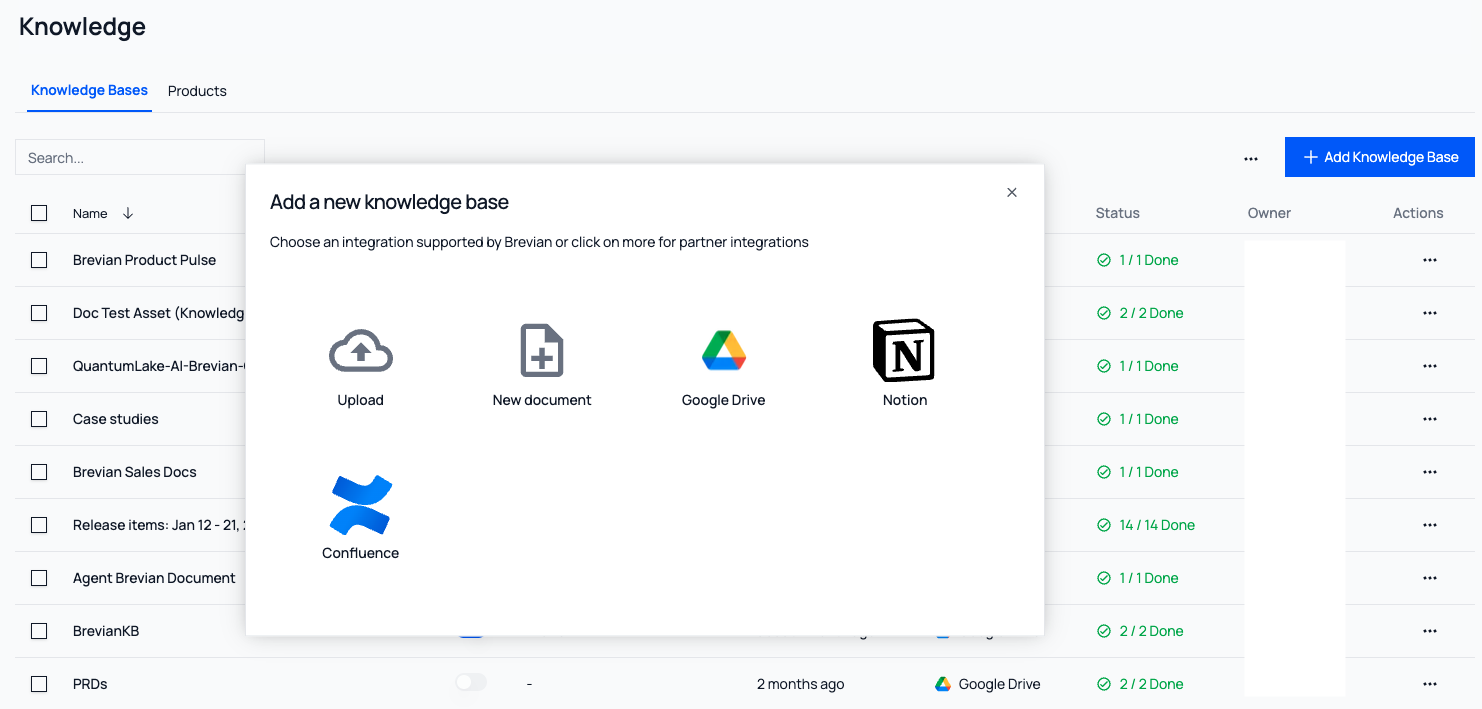The image size is (1482, 709).
Task: Select the Upload integration icon
Action: 360,351
